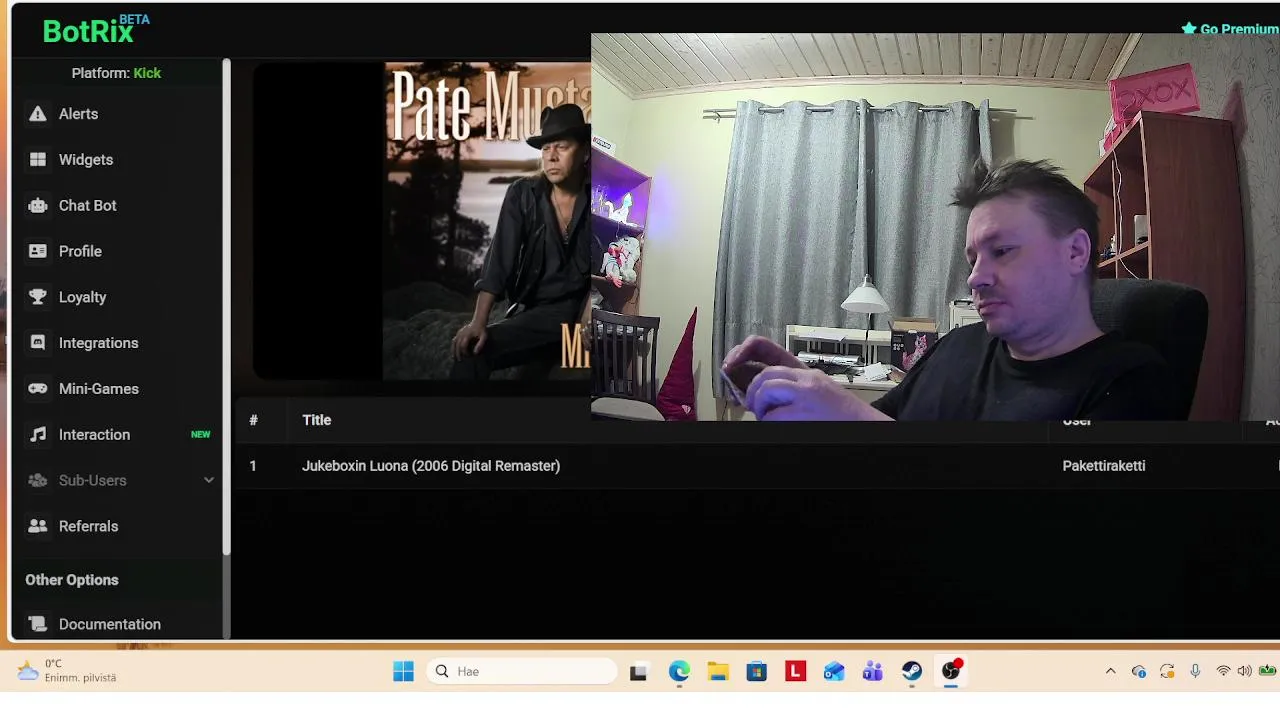Click the Profile card icon

pos(38,251)
